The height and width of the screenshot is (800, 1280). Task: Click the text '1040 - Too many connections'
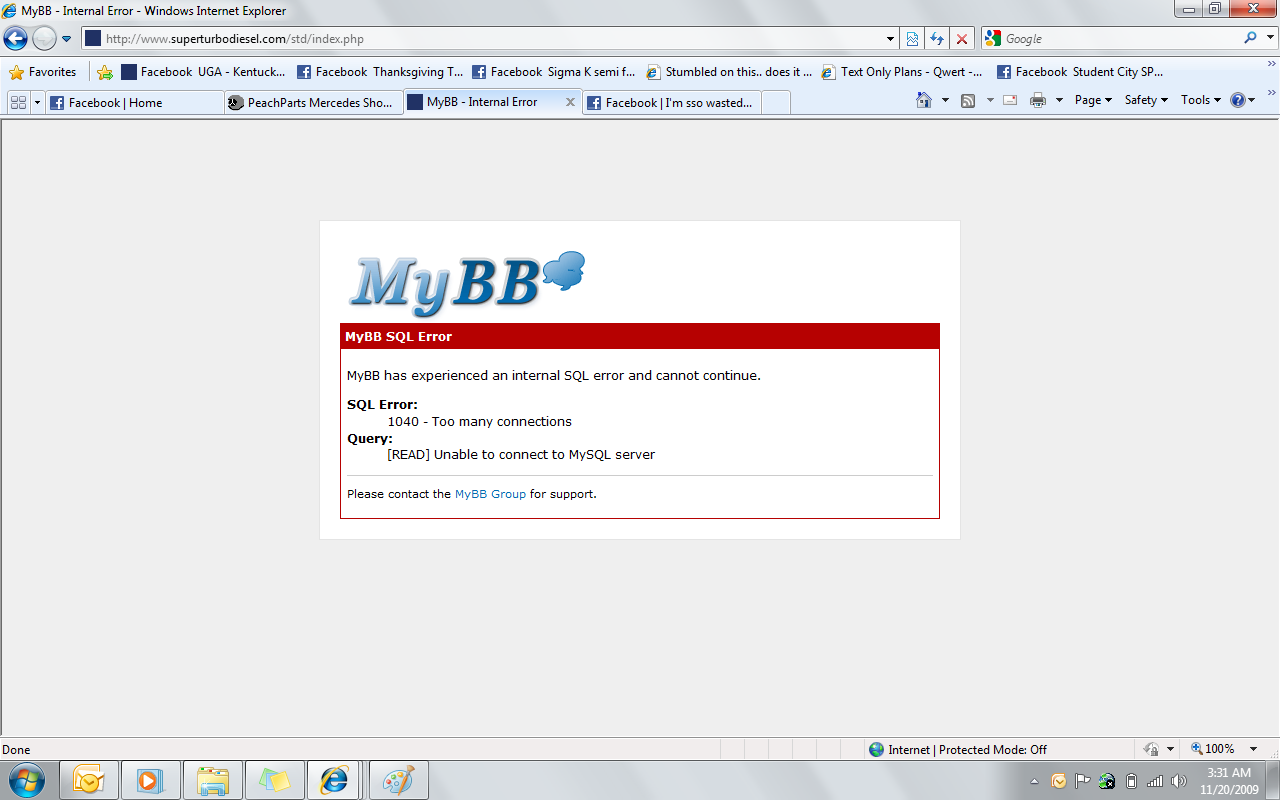480,422
